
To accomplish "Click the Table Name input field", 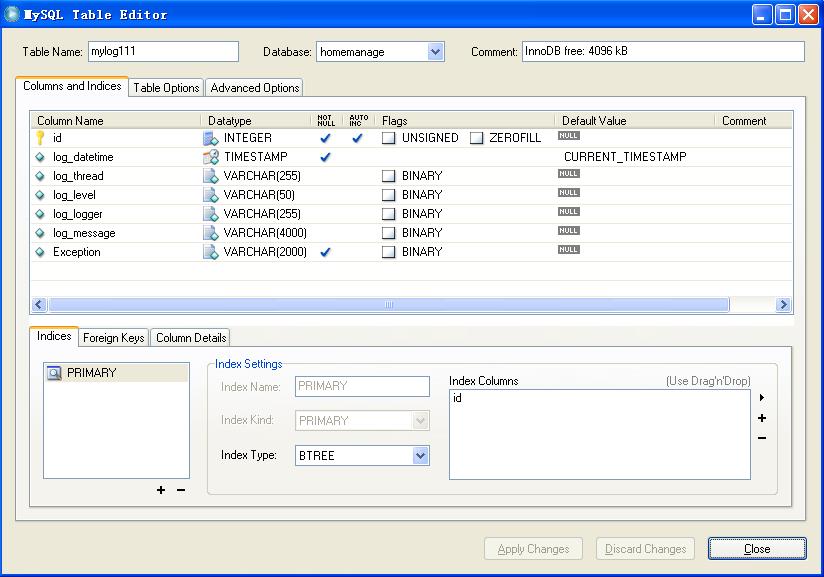I will click(163, 51).
